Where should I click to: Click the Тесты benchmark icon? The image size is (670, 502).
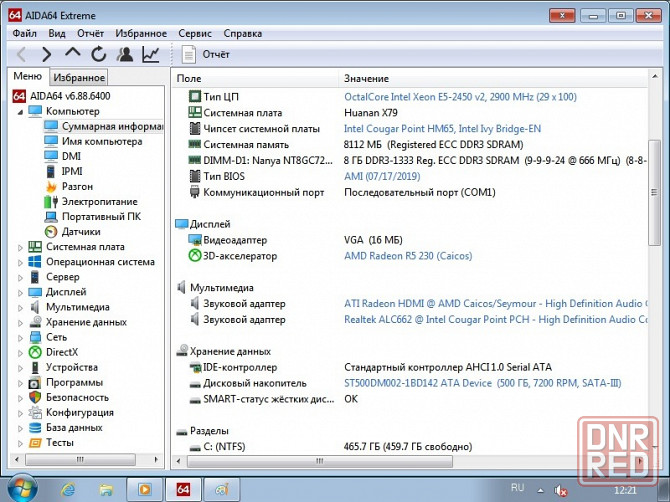[x=35, y=443]
